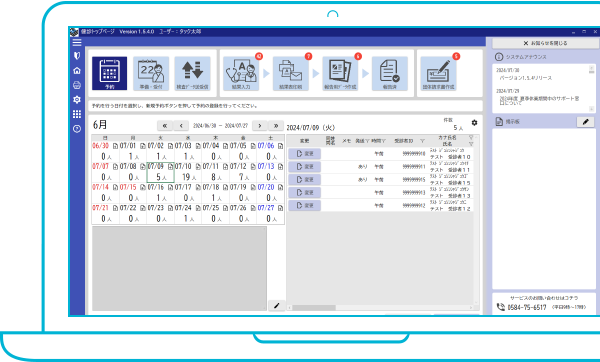Screen dimensions: 600x362
Task: Go to previous week with single left arrow
Action: click(x=181, y=126)
